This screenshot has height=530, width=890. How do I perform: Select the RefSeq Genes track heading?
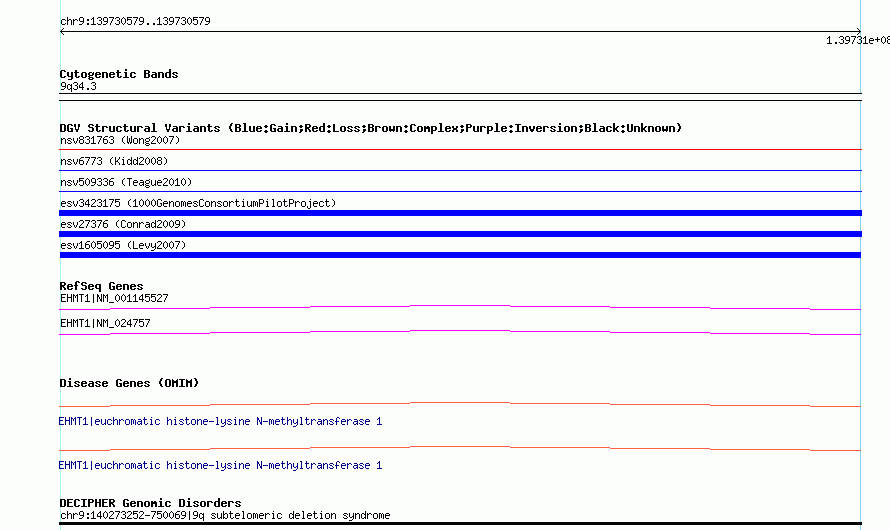101,286
